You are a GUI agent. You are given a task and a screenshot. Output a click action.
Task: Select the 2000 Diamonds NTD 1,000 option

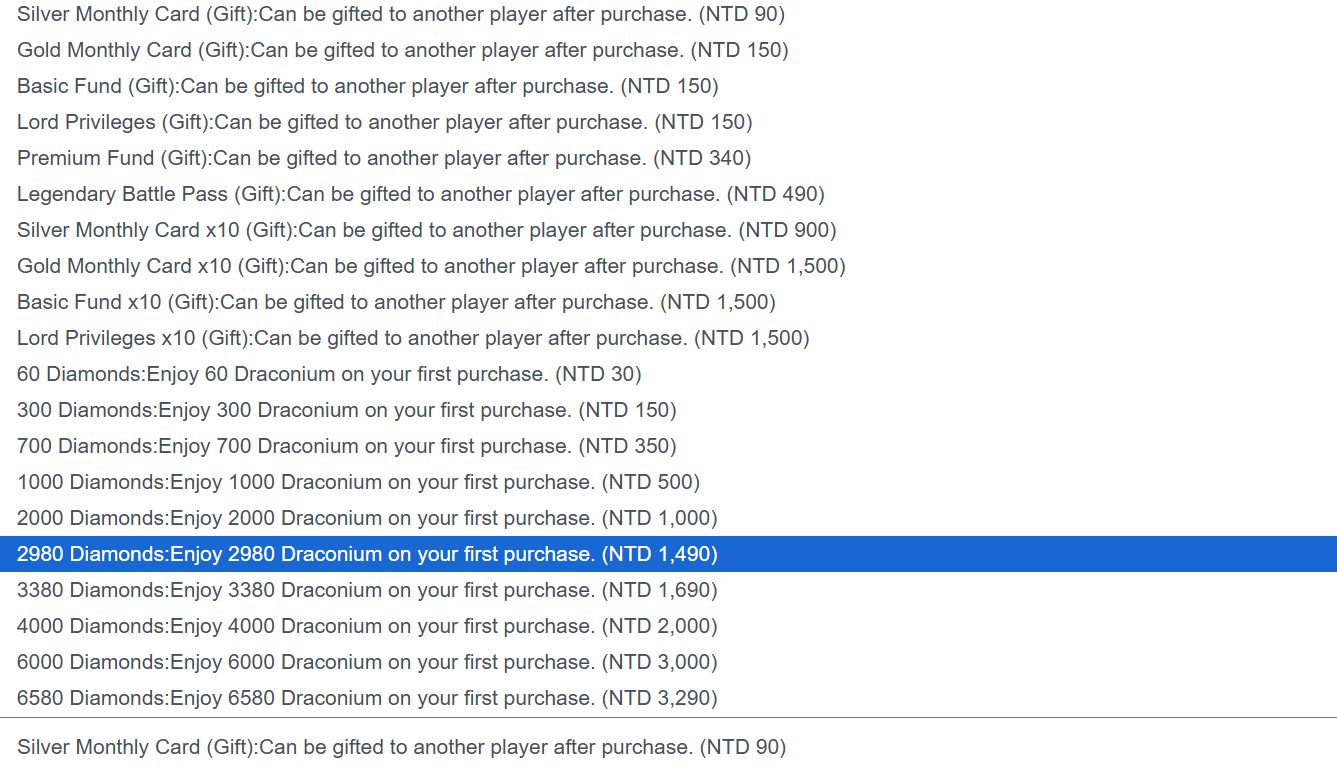click(367, 518)
